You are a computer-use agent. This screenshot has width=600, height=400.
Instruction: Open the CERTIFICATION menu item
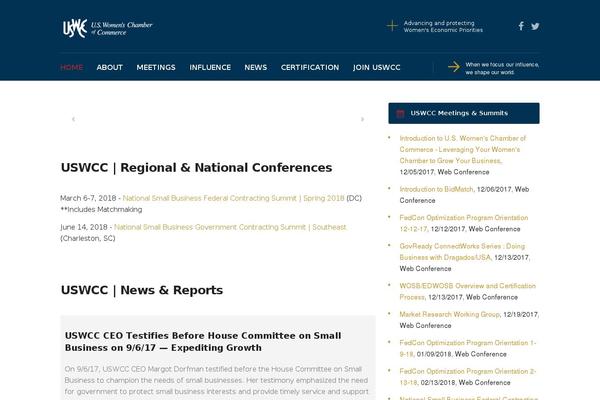(310, 67)
